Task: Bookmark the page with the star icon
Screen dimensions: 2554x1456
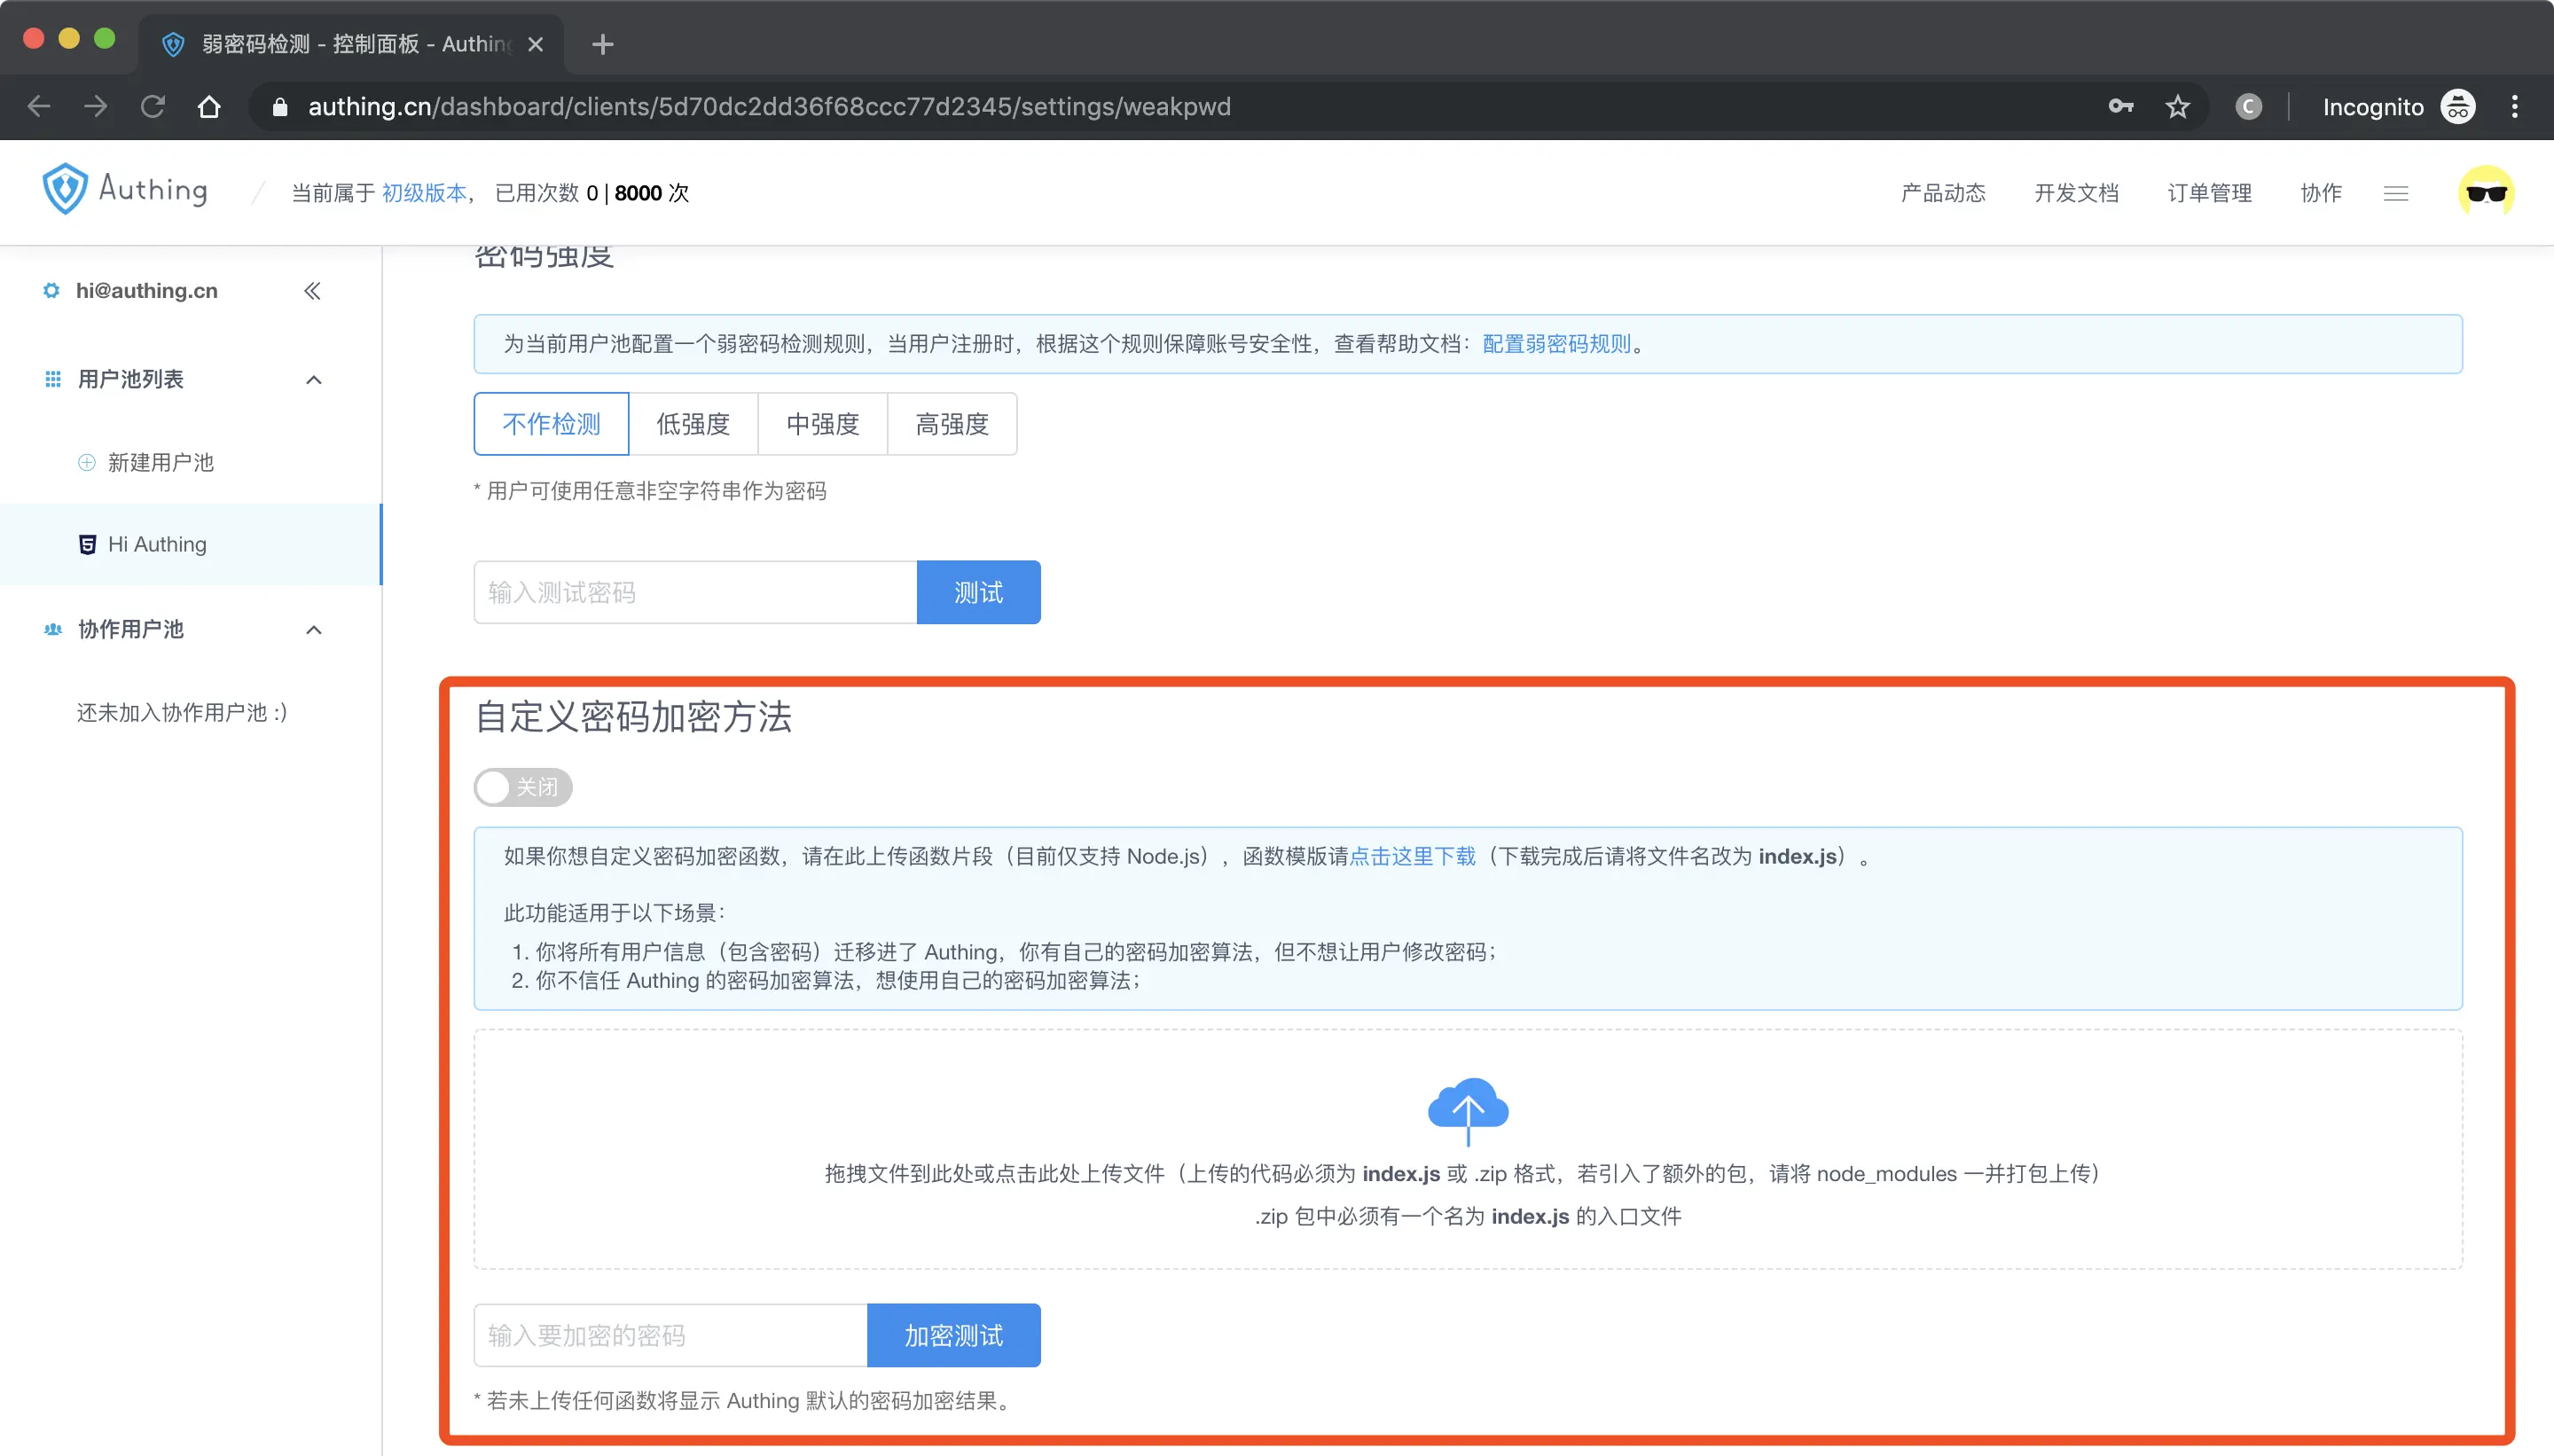Action: click(x=2177, y=107)
